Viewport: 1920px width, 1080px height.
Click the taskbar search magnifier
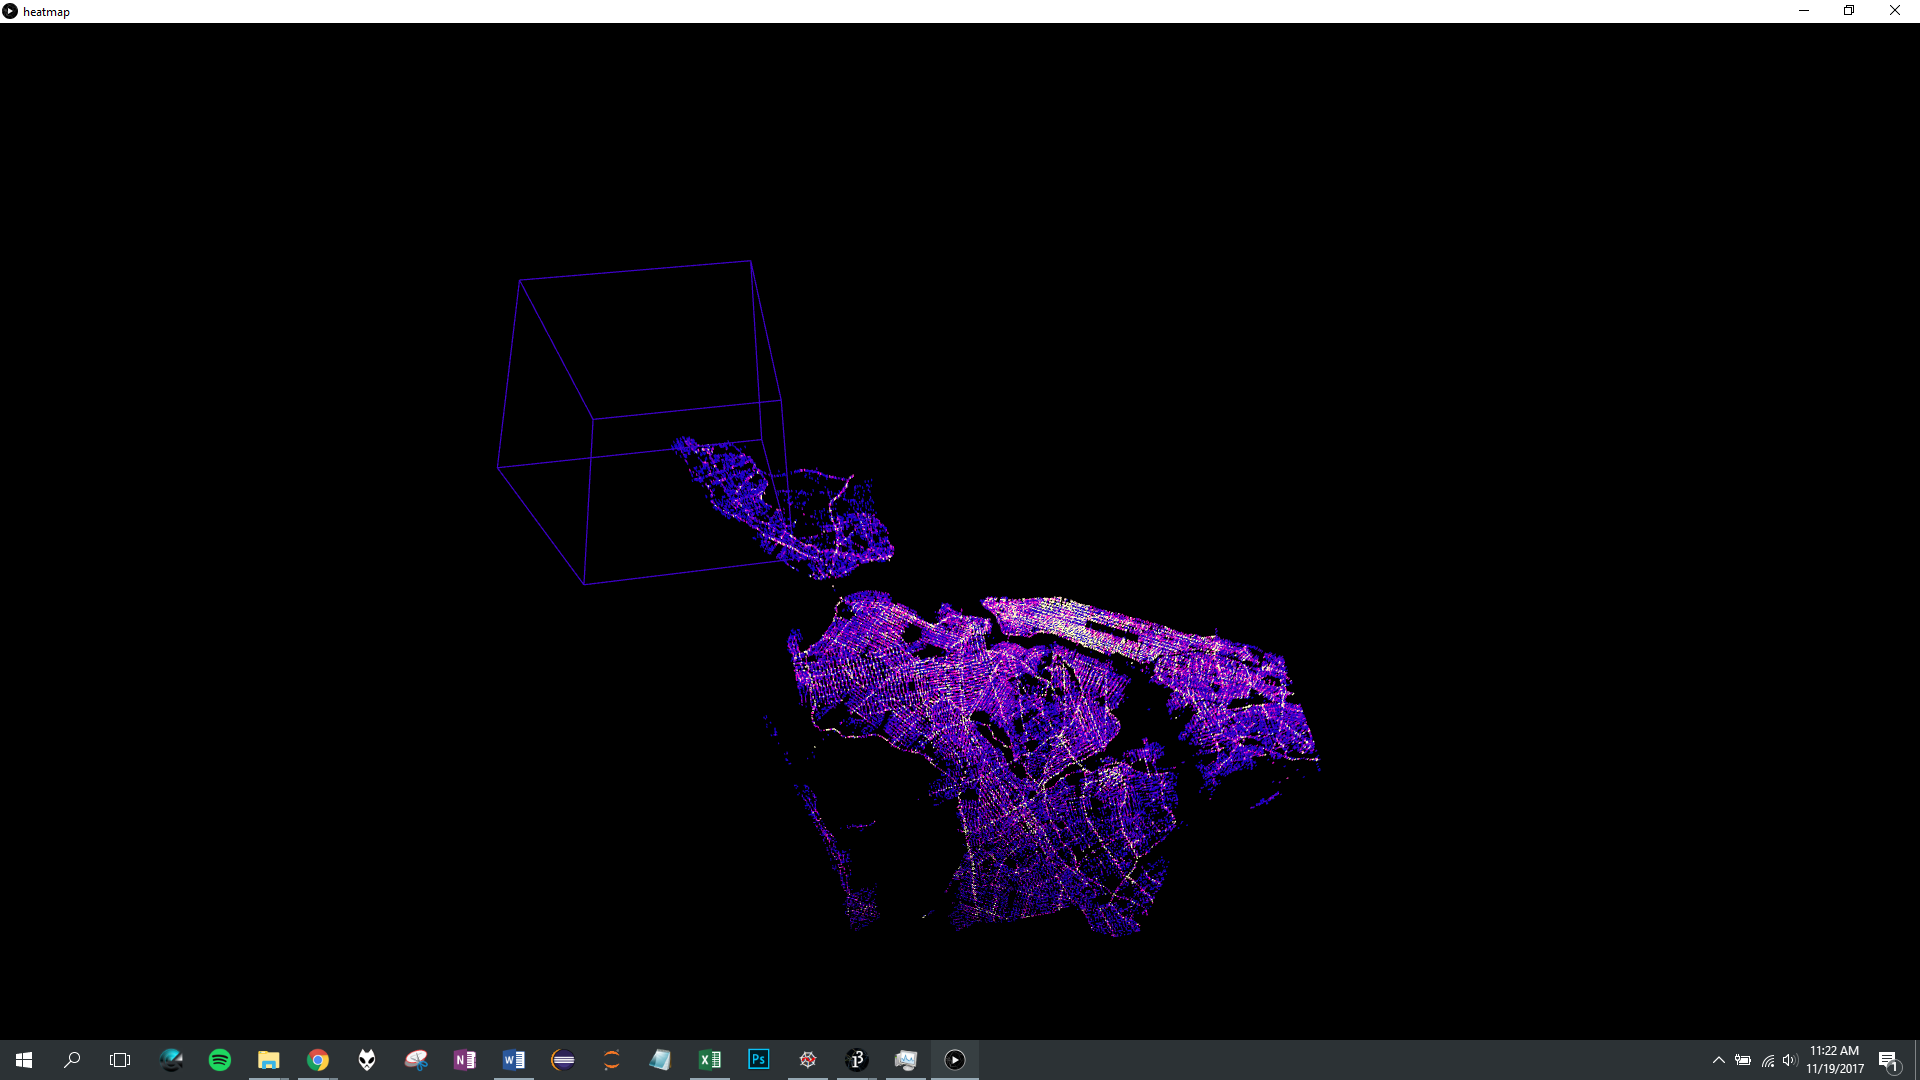point(72,1060)
